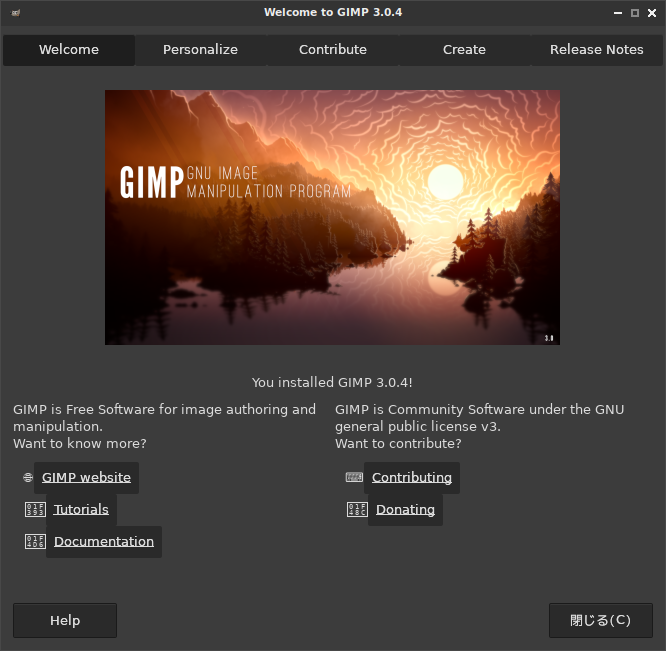Open the GIMP website link
Screen dimensions: 666x651
click(x=86, y=478)
